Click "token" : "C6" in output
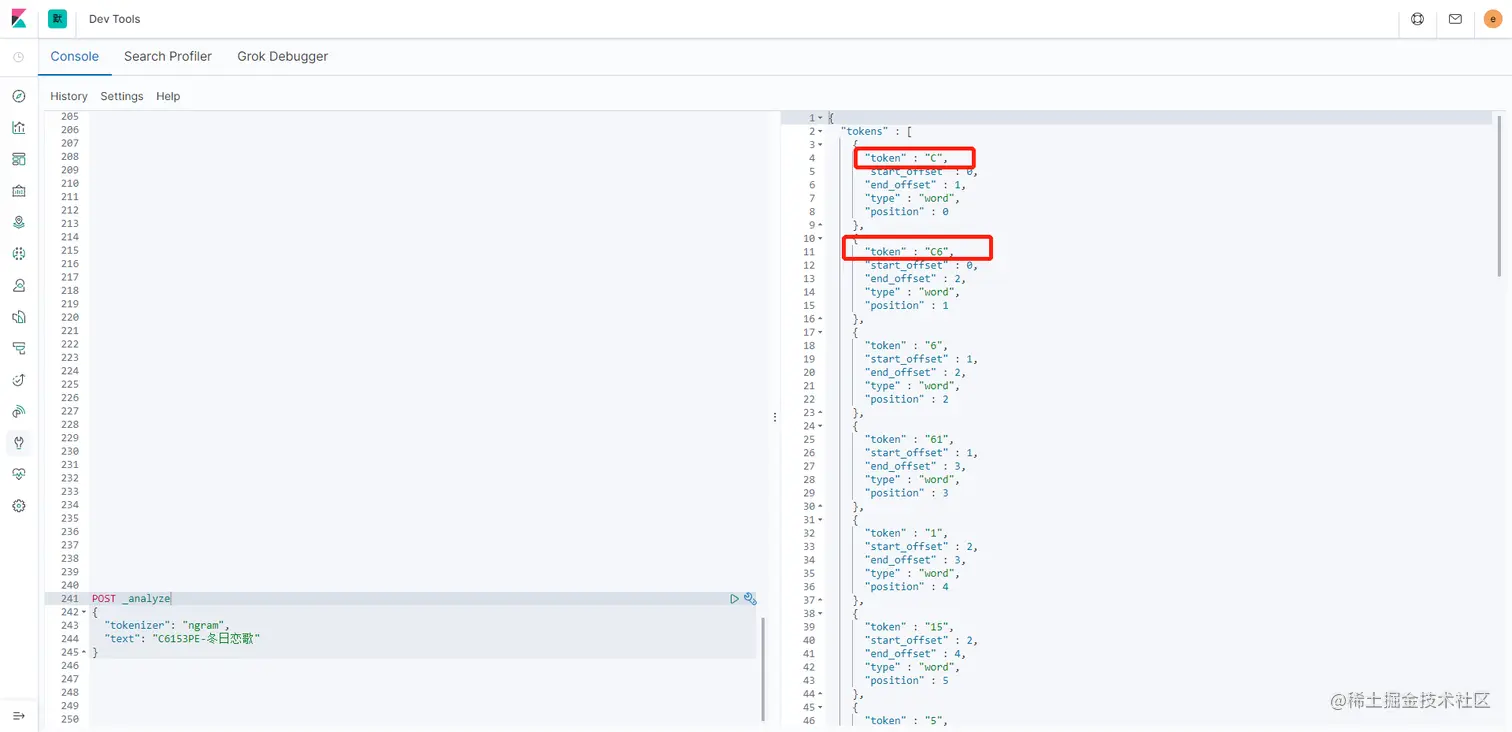 910,252
